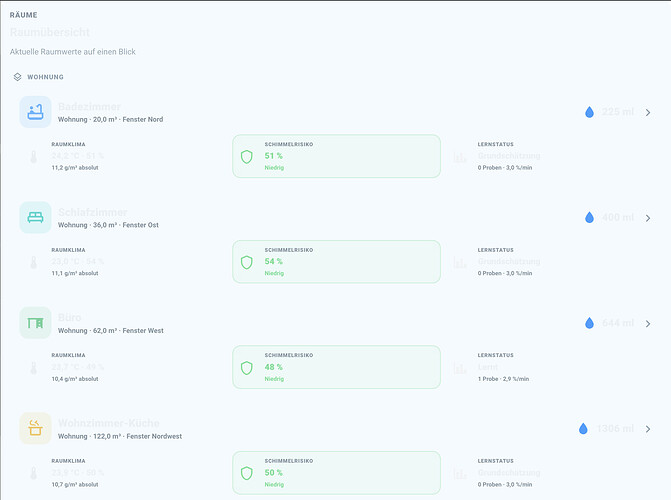
Task: Click the 'Lernt' status in Büro
Action: [488, 367]
